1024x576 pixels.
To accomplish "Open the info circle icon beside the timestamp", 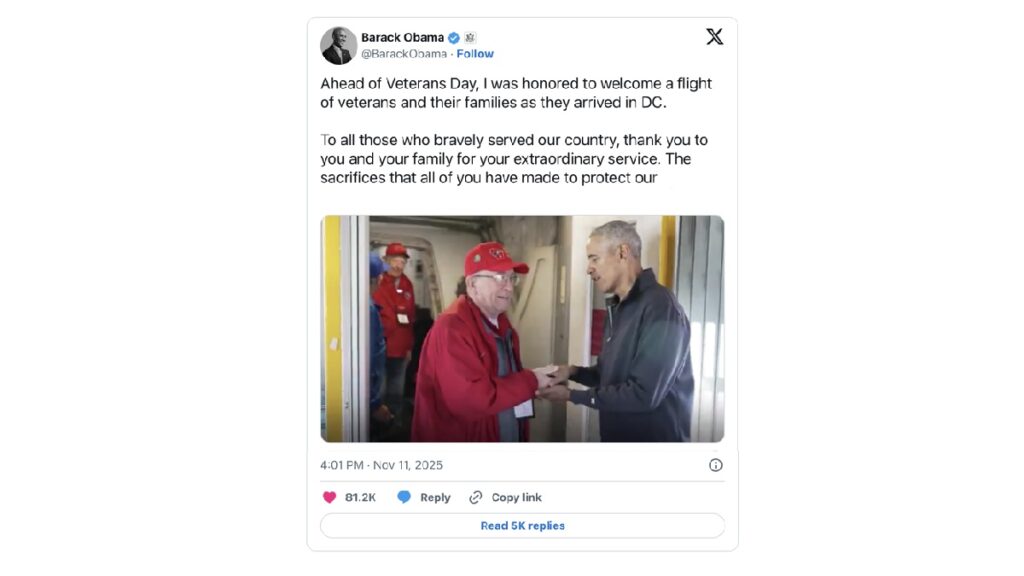I will click(x=716, y=465).
